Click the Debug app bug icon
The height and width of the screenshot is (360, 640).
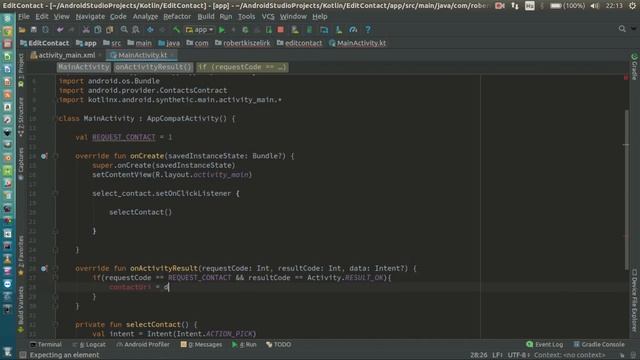(x=245, y=30)
